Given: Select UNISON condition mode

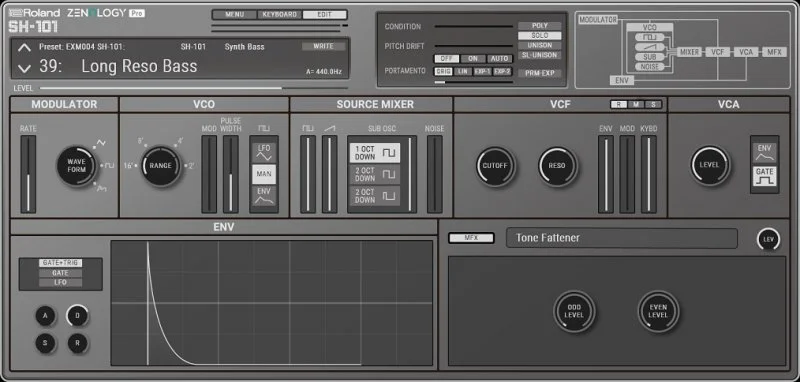Looking at the screenshot, I should click(x=540, y=45).
